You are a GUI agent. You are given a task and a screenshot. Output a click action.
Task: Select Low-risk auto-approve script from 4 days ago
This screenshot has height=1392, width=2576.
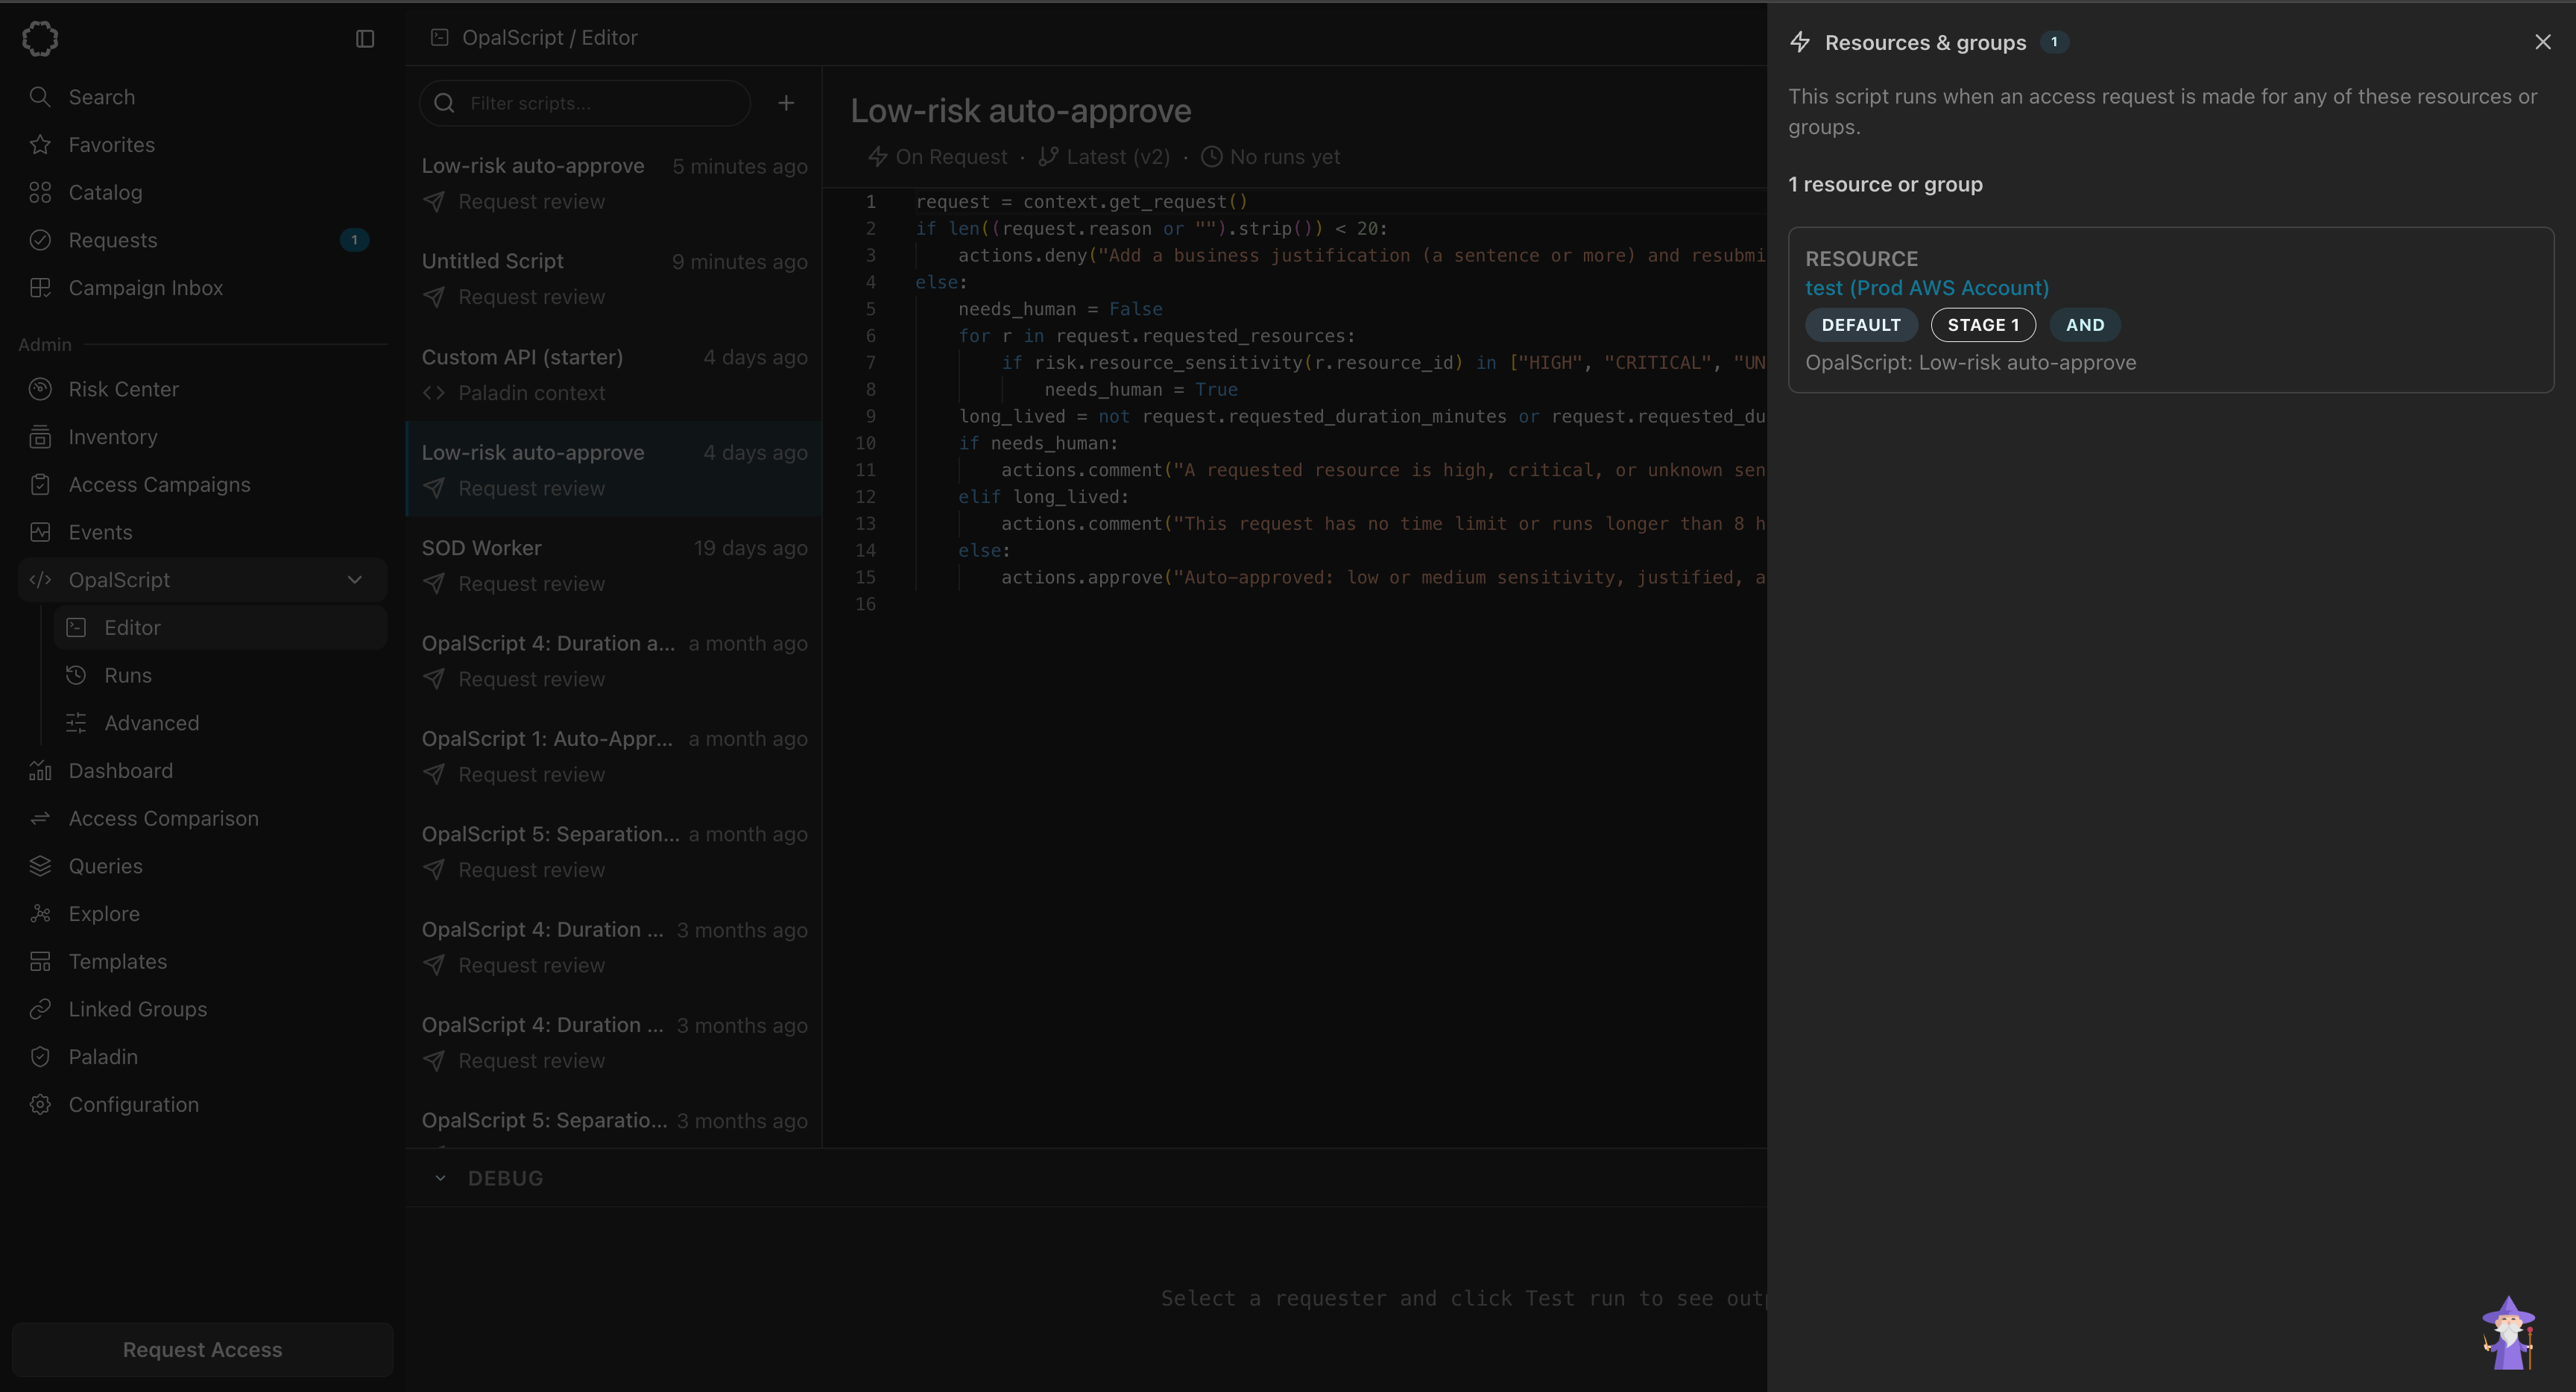[x=614, y=470]
